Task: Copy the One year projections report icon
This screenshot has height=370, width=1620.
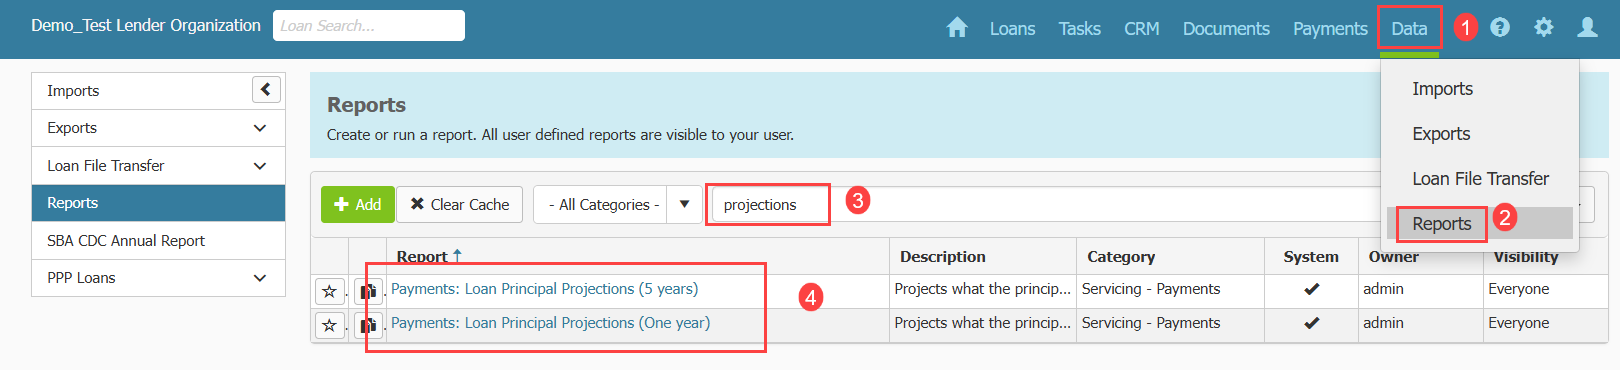Action: point(368,325)
